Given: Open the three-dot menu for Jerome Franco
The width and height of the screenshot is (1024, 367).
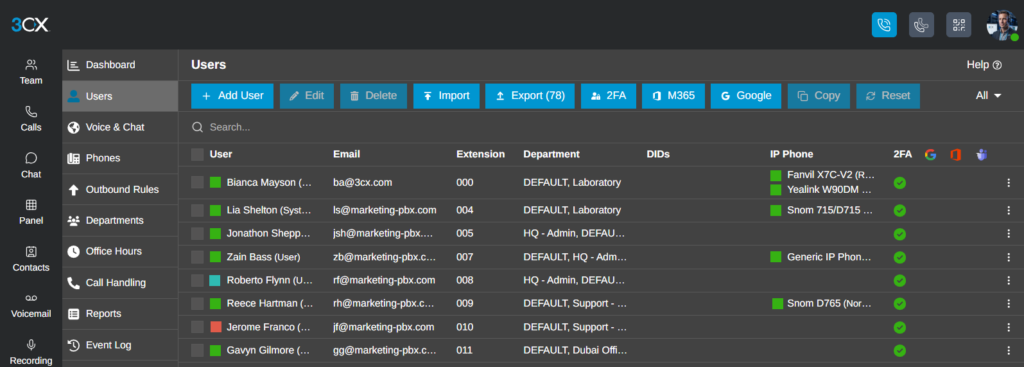Looking at the screenshot, I should [x=1008, y=327].
